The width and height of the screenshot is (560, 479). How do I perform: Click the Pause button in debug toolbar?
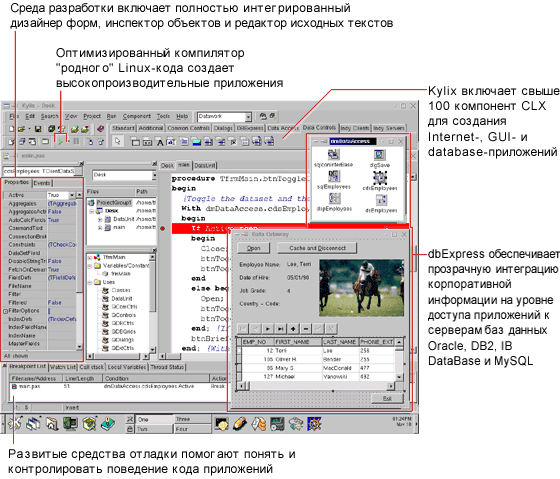[76, 141]
